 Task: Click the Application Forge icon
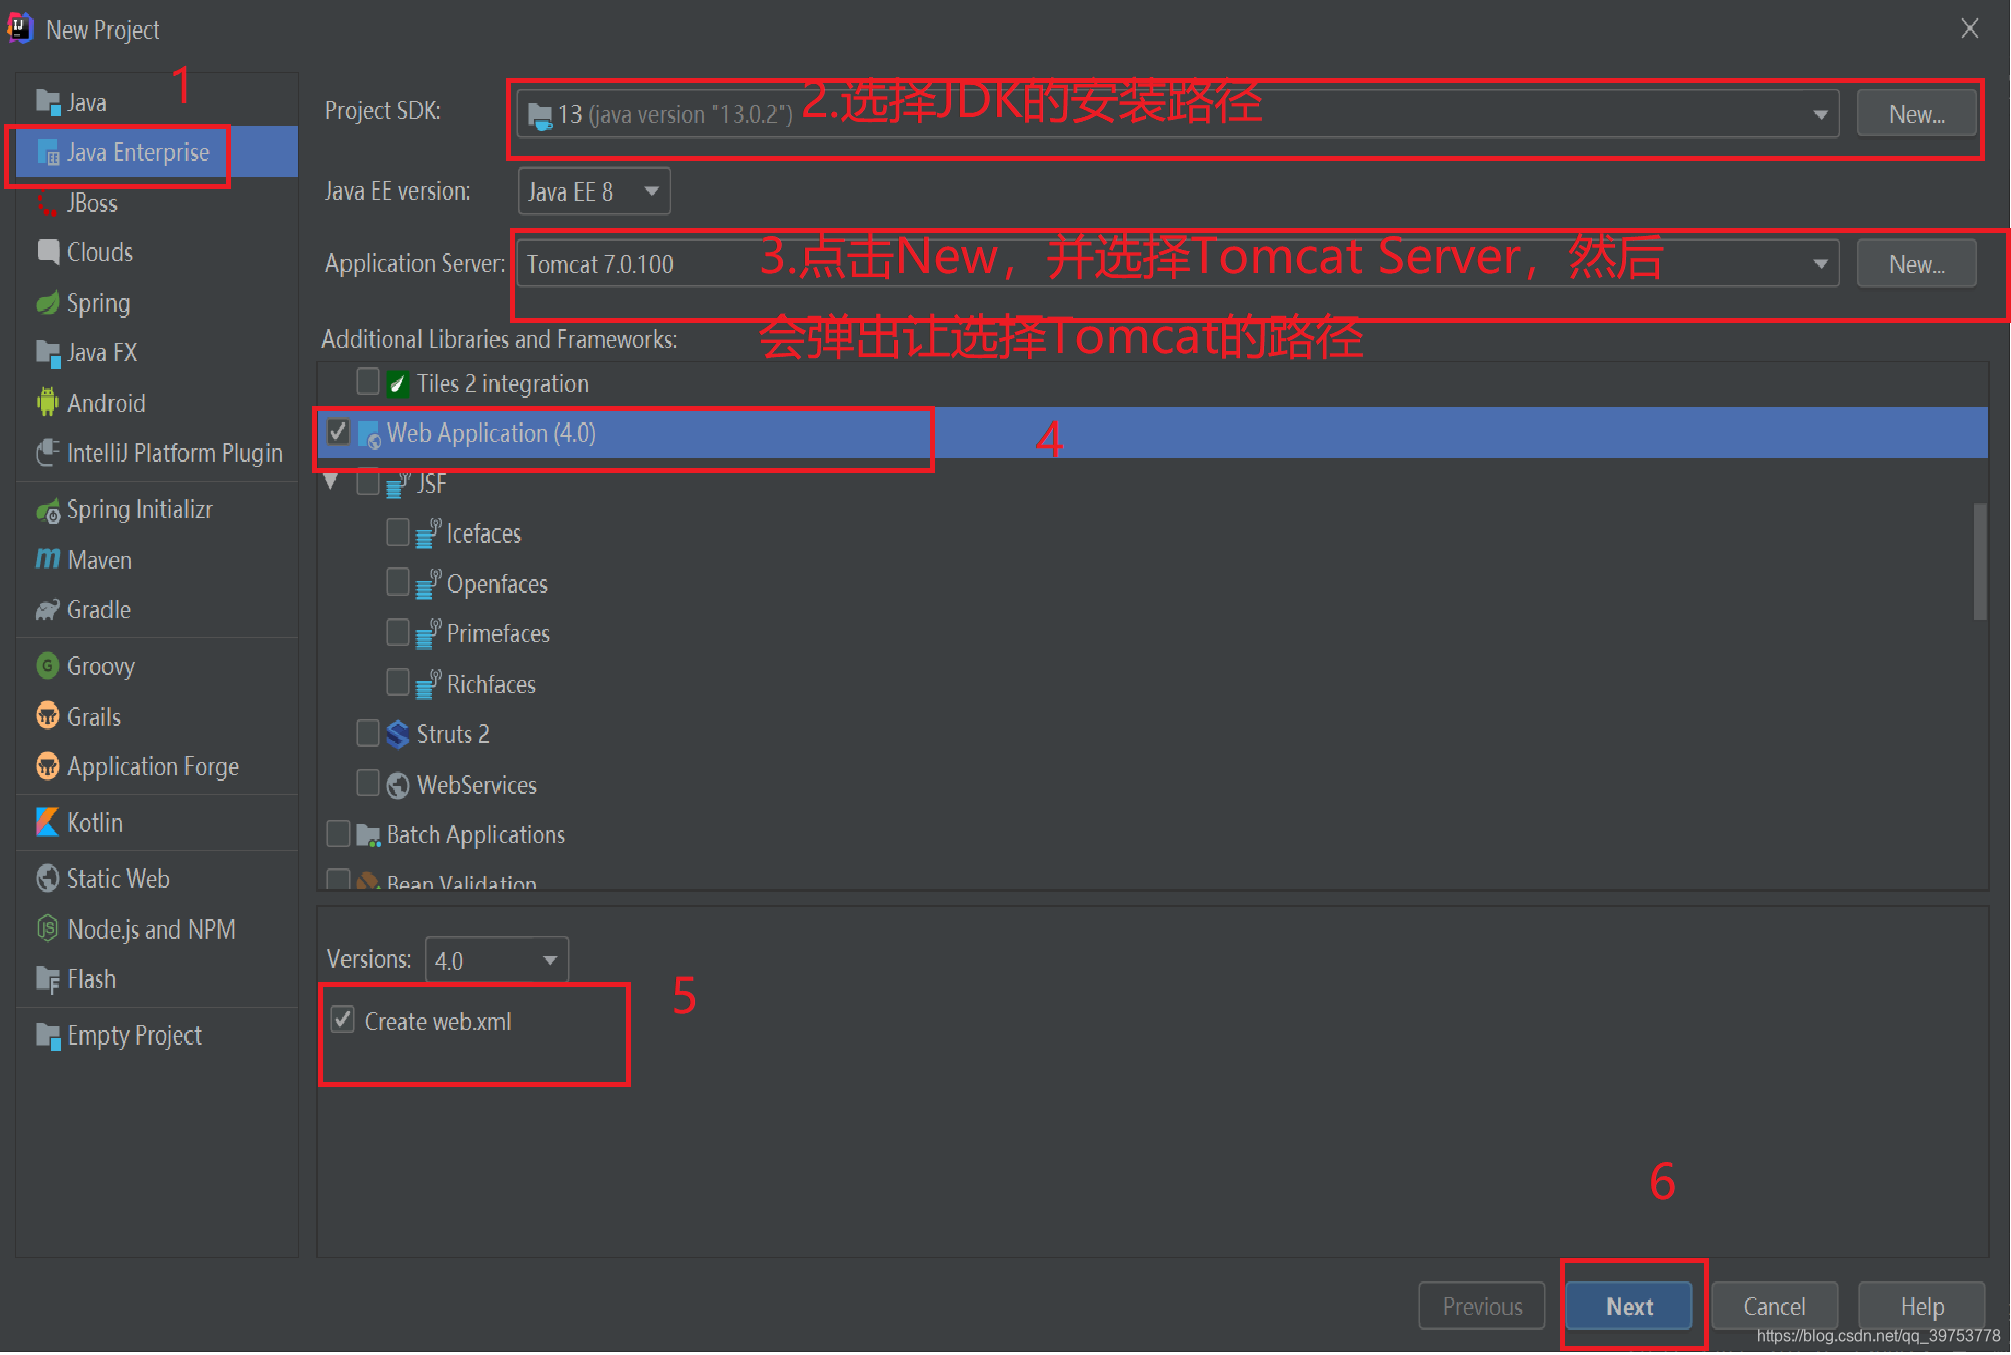[48, 767]
